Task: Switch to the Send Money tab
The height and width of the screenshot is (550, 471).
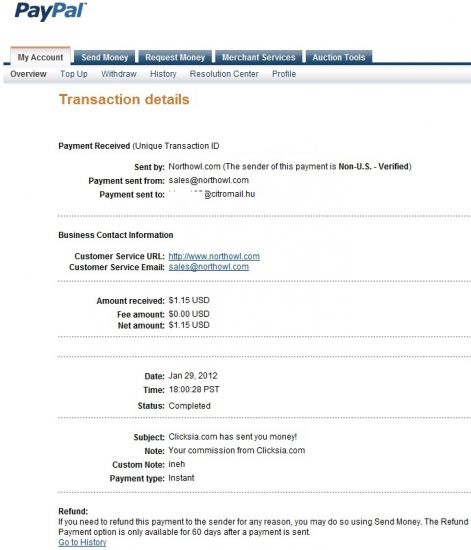Action: (x=105, y=57)
